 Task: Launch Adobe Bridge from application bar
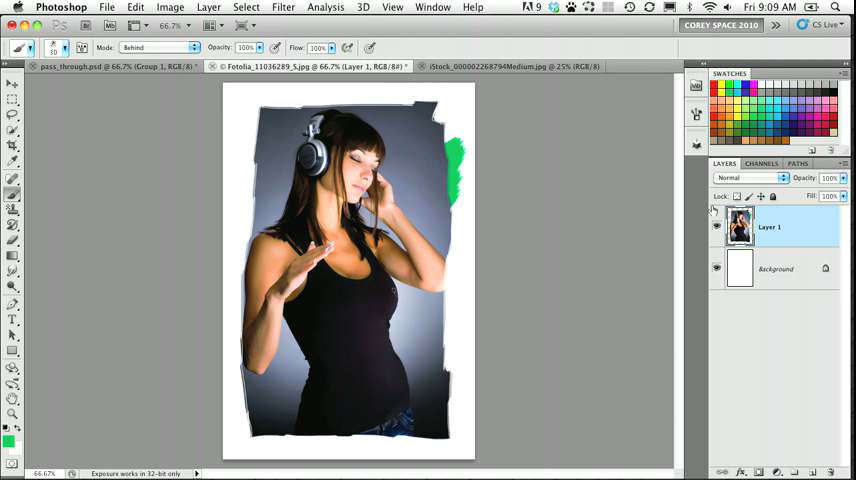tap(88, 25)
